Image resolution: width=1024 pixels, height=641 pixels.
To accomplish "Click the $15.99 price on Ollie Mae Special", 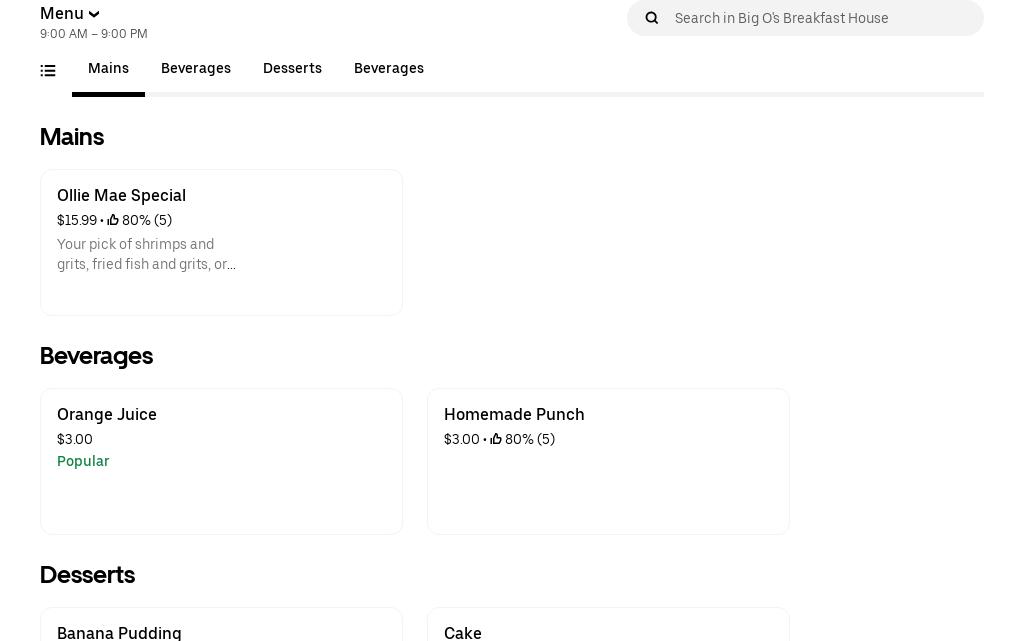I will tap(77, 221).
